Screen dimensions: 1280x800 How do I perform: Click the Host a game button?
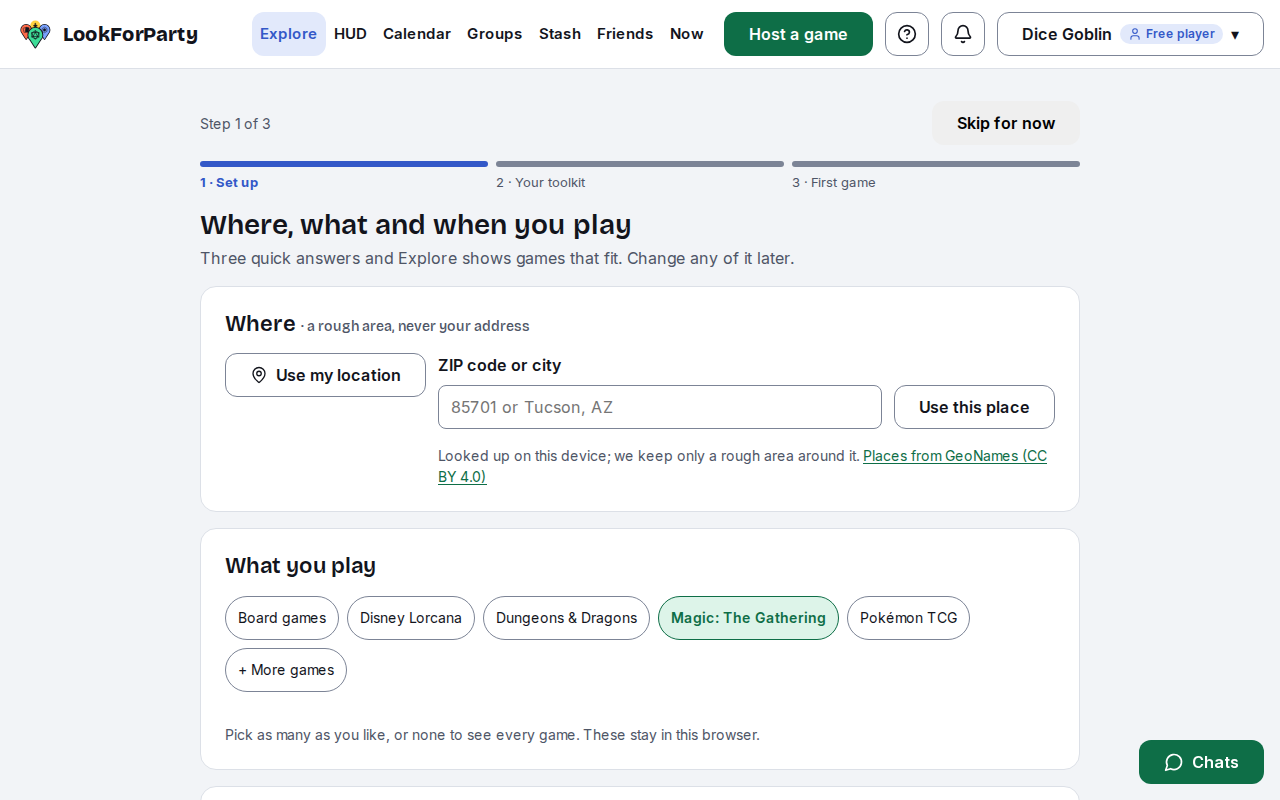[x=798, y=34]
